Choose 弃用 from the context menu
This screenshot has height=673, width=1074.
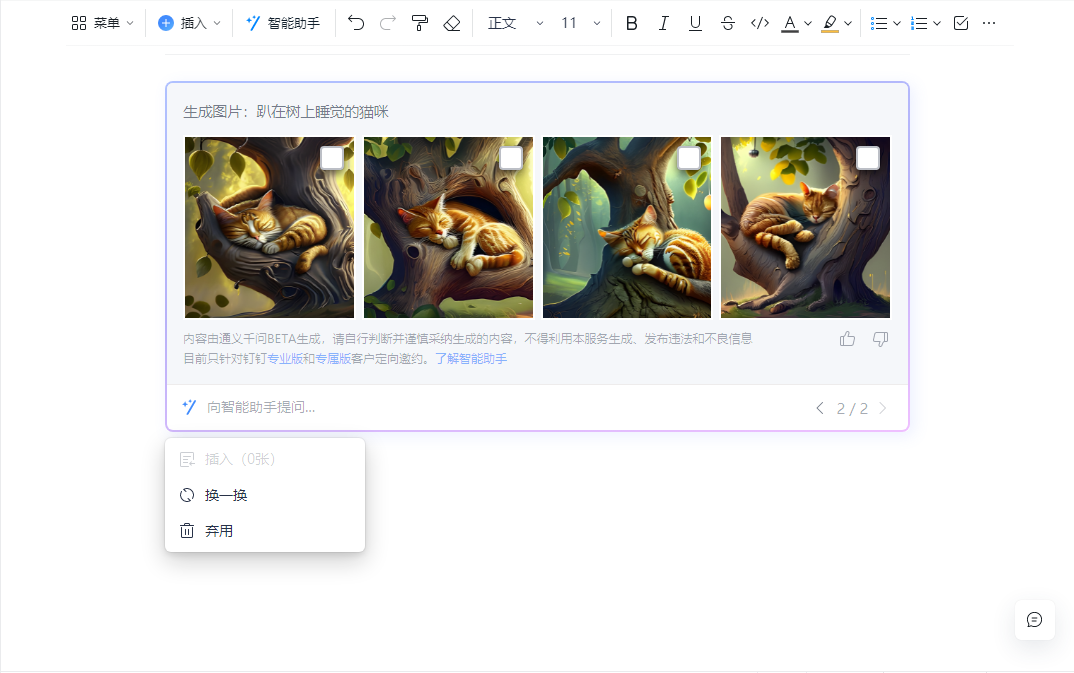coord(218,531)
